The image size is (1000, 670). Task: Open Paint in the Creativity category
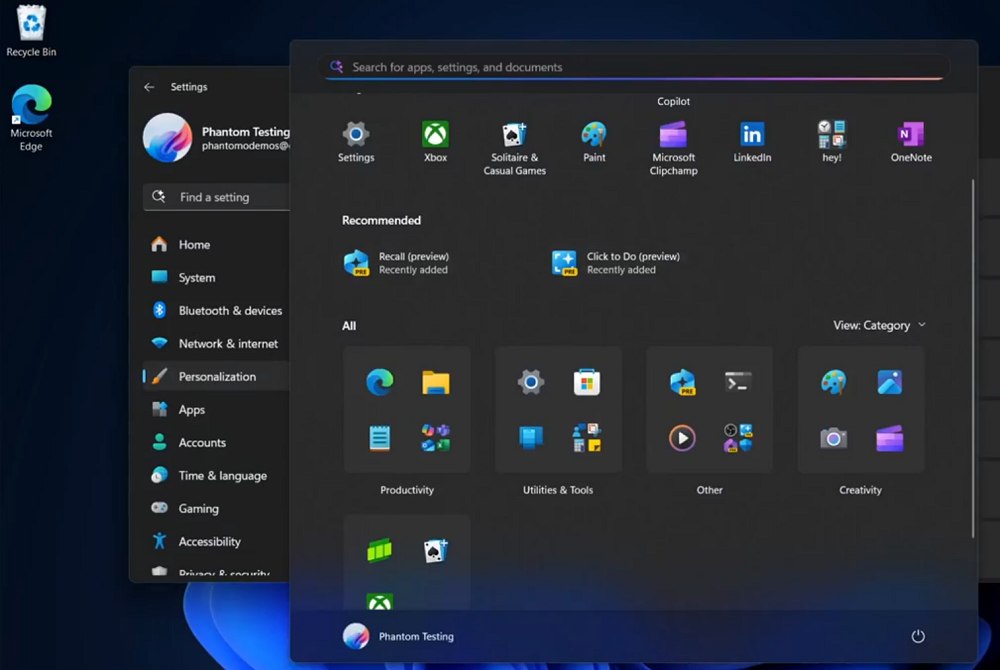point(833,382)
